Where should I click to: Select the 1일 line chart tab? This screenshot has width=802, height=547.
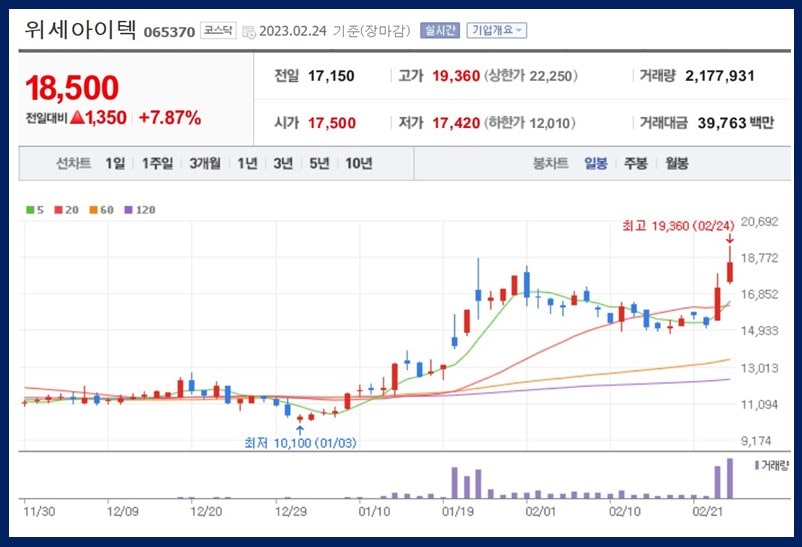tap(115, 163)
